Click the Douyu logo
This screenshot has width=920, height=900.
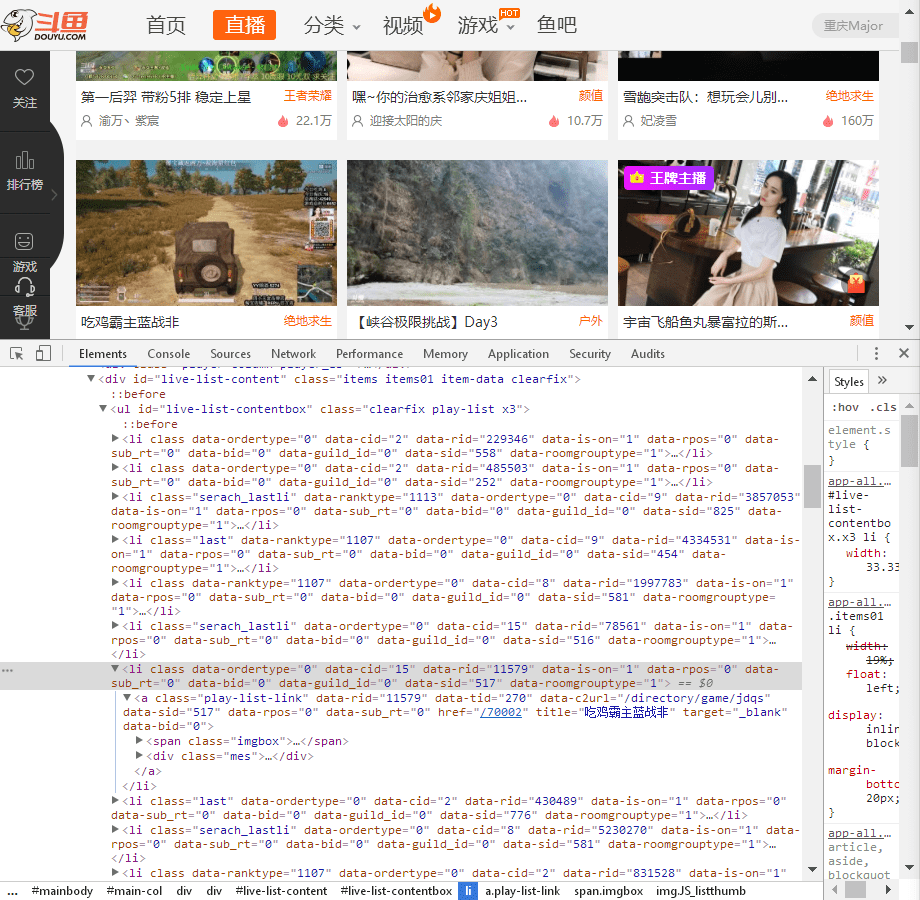click(45, 25)
